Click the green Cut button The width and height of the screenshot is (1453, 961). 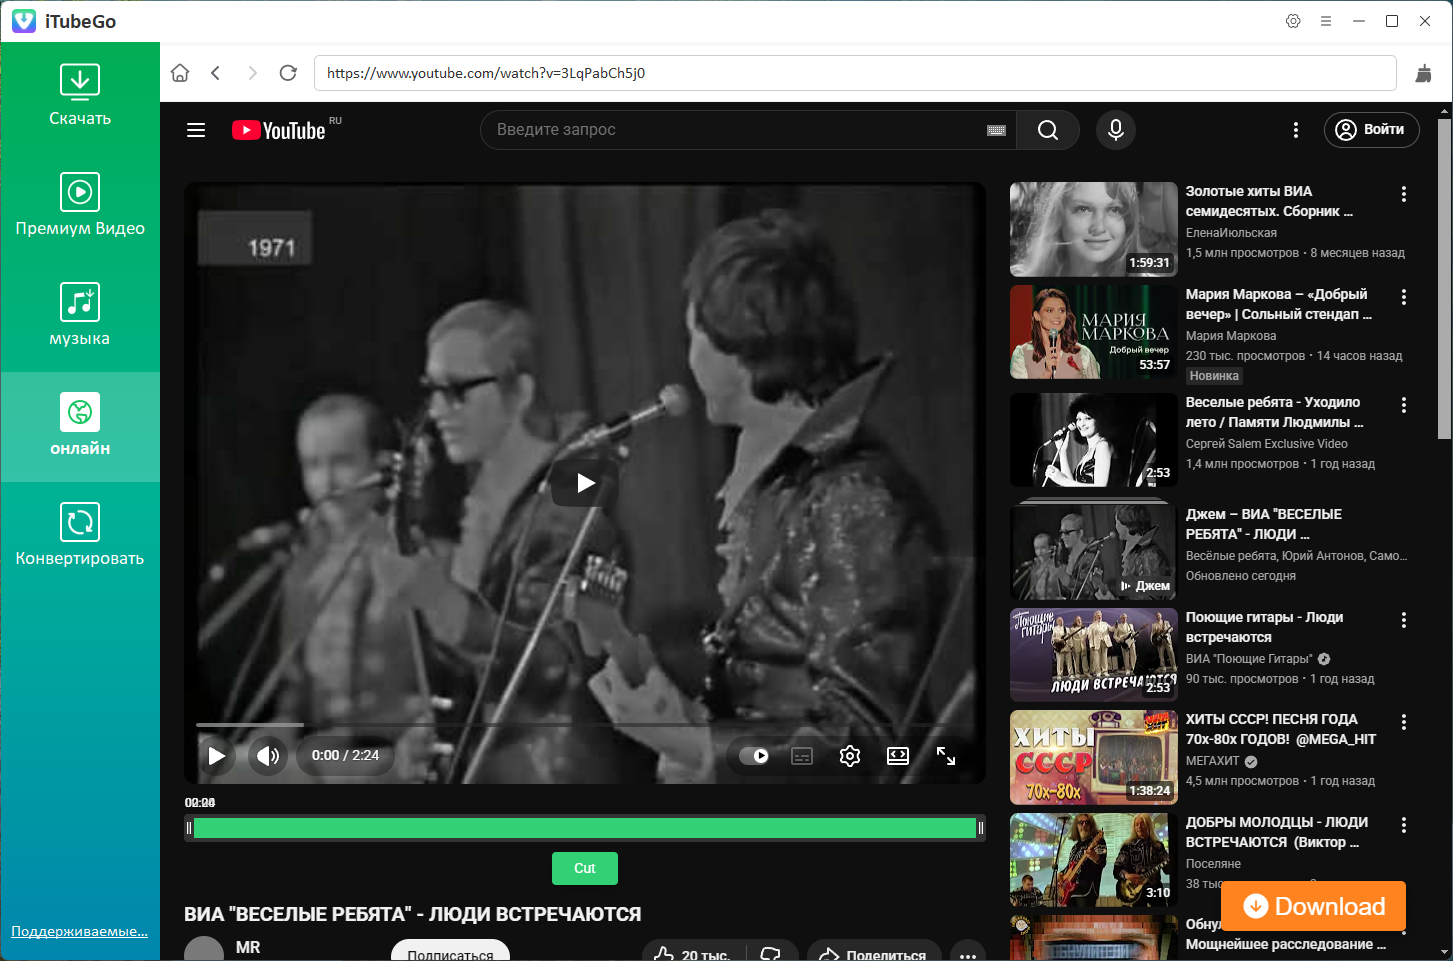pyautogui.click(x=585, y=868)
